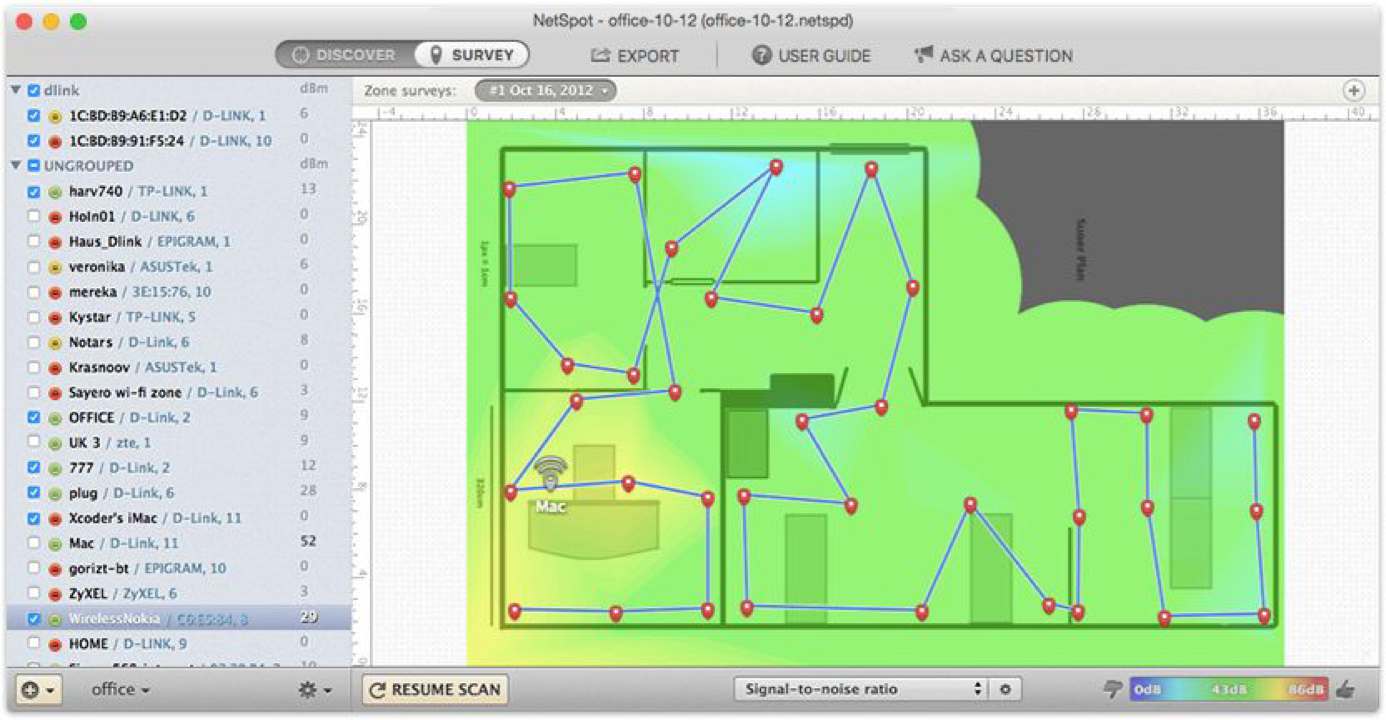
Task: Click the plug network name
Action: coord(83,493)
